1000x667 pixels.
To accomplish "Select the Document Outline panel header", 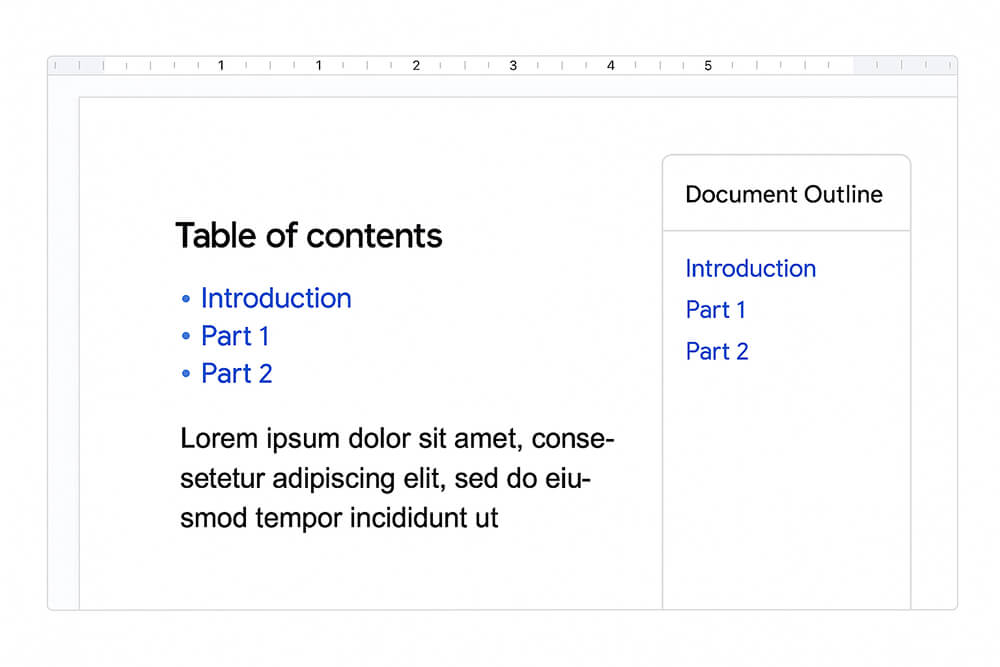I will [x=784, y=194].
